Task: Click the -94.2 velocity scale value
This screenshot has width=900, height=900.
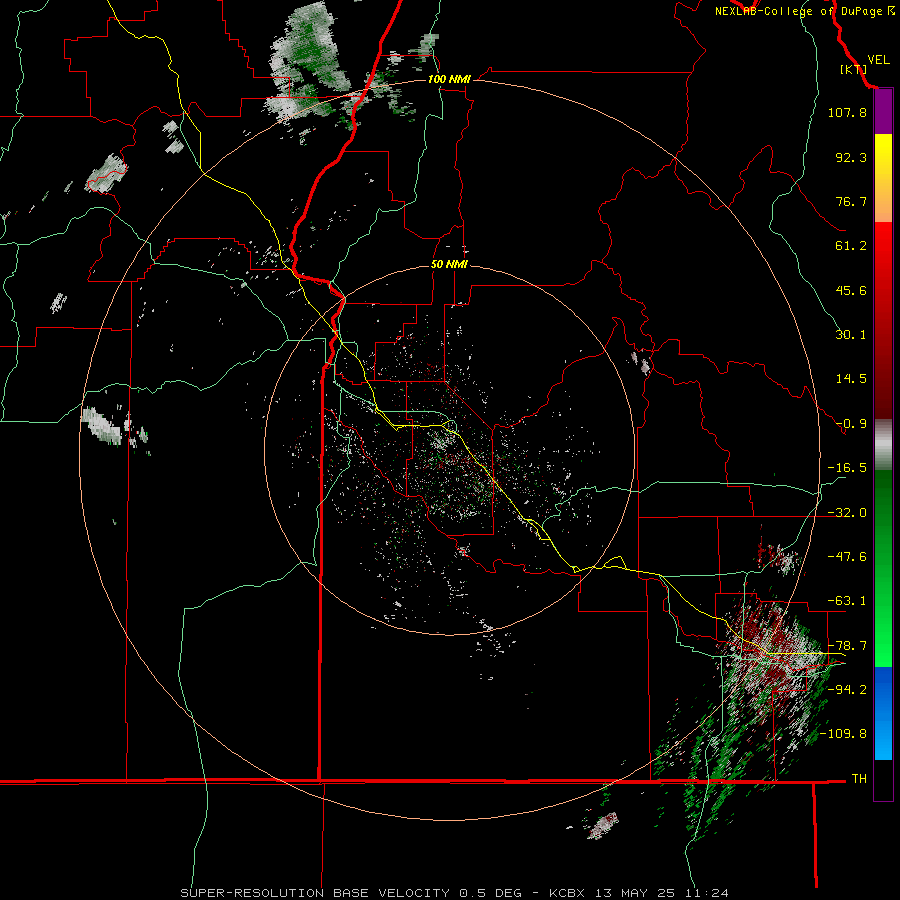Action: (x=847, y=690)
